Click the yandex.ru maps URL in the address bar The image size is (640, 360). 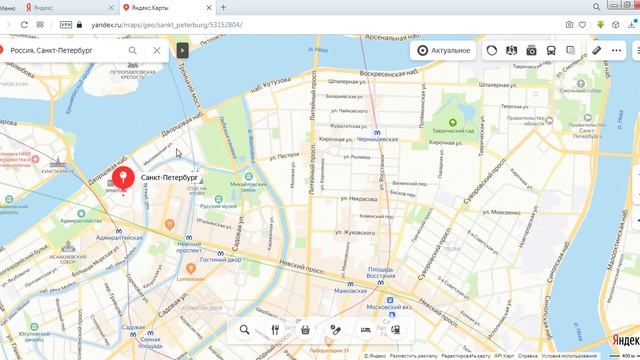coord(167,25)
